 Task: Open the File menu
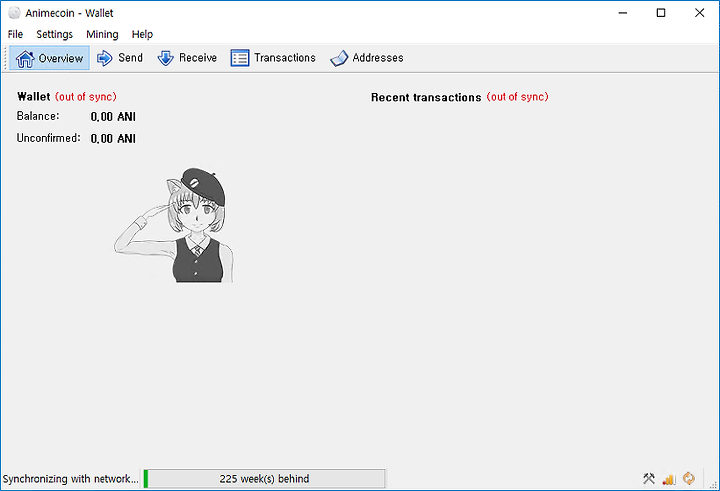(15, 34)
